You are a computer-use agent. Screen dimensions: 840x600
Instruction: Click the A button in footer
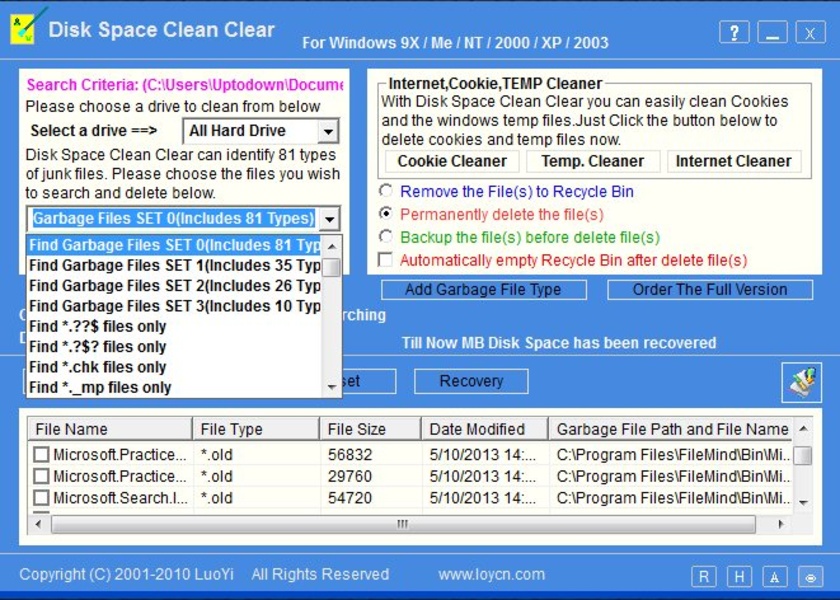pyautogui.click(x=775, y=577)
